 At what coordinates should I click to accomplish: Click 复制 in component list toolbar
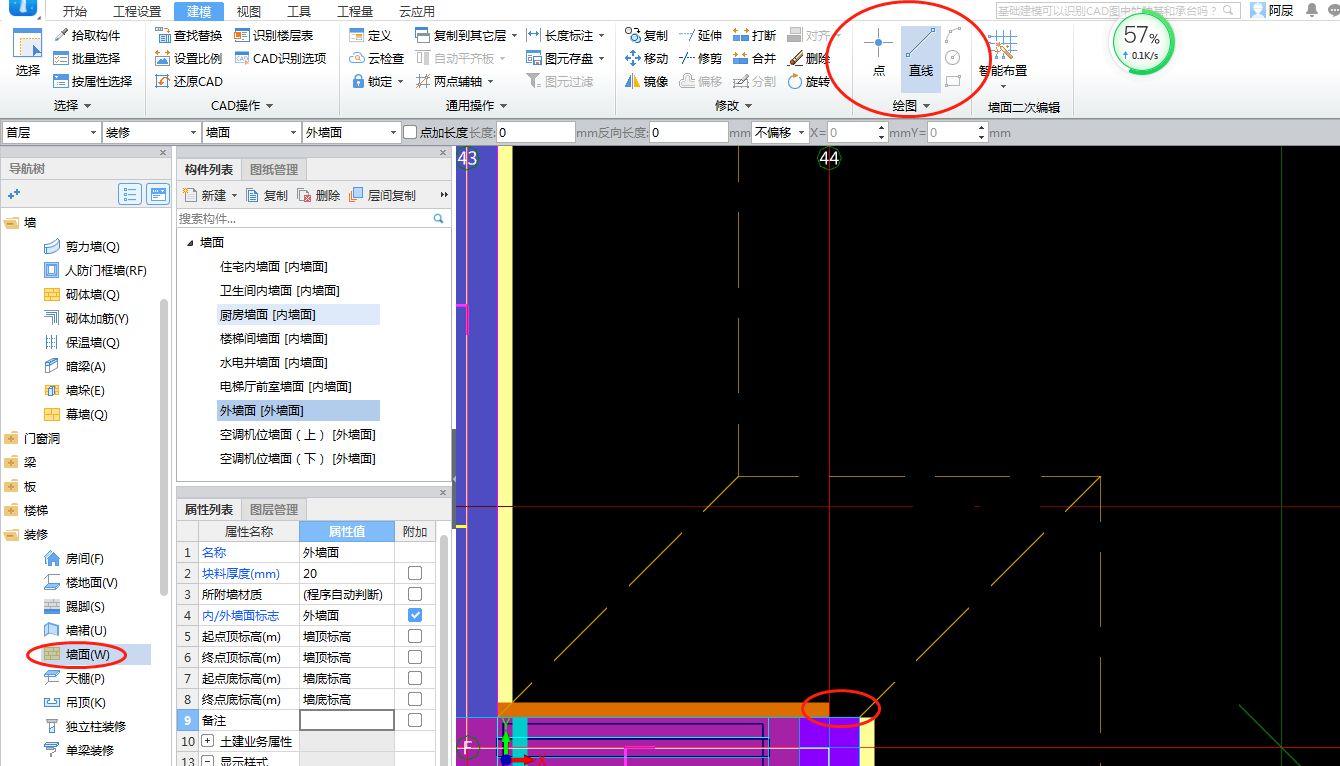(x=267, y=195)
